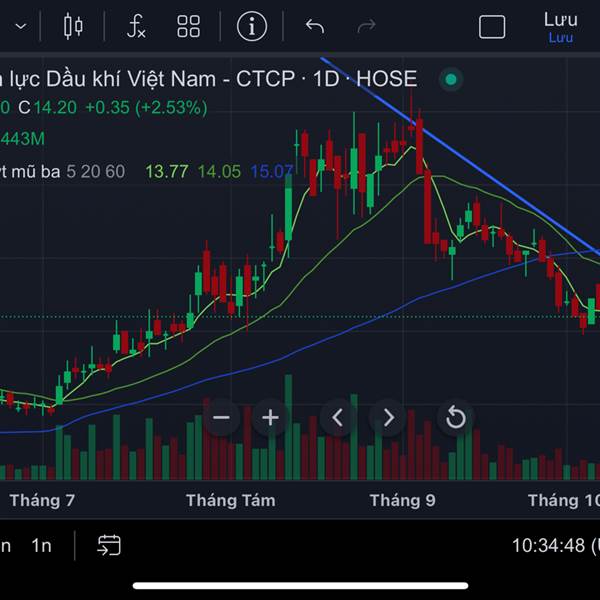Click the 14.05 moving average value
The height and width of the screenshot is (600, 600).
[x=219, y=172]
